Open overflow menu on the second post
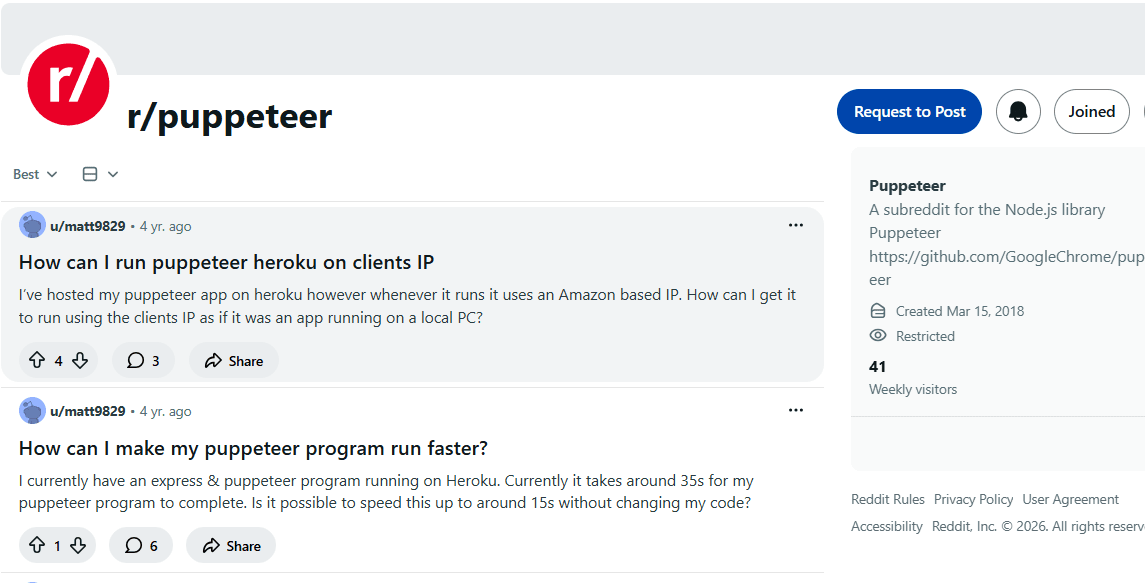This screenshot has height=583, width=1145. point(796,410)
